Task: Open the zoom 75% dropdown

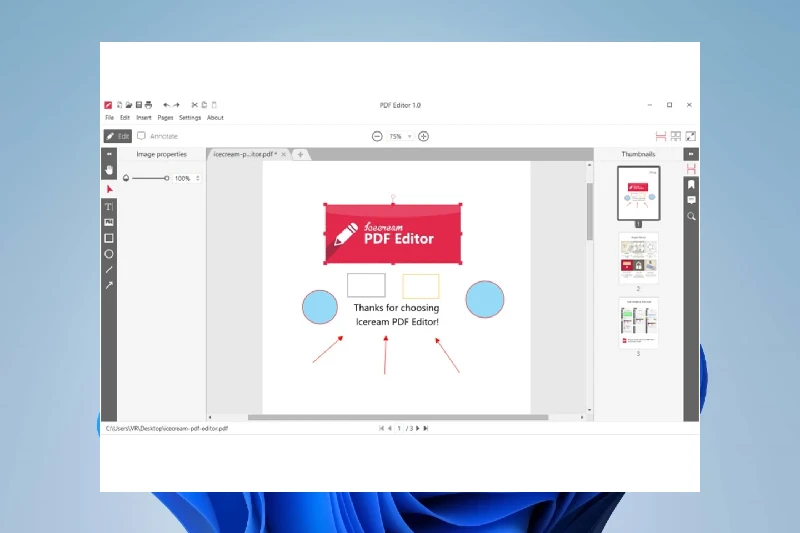Action: 410,136
